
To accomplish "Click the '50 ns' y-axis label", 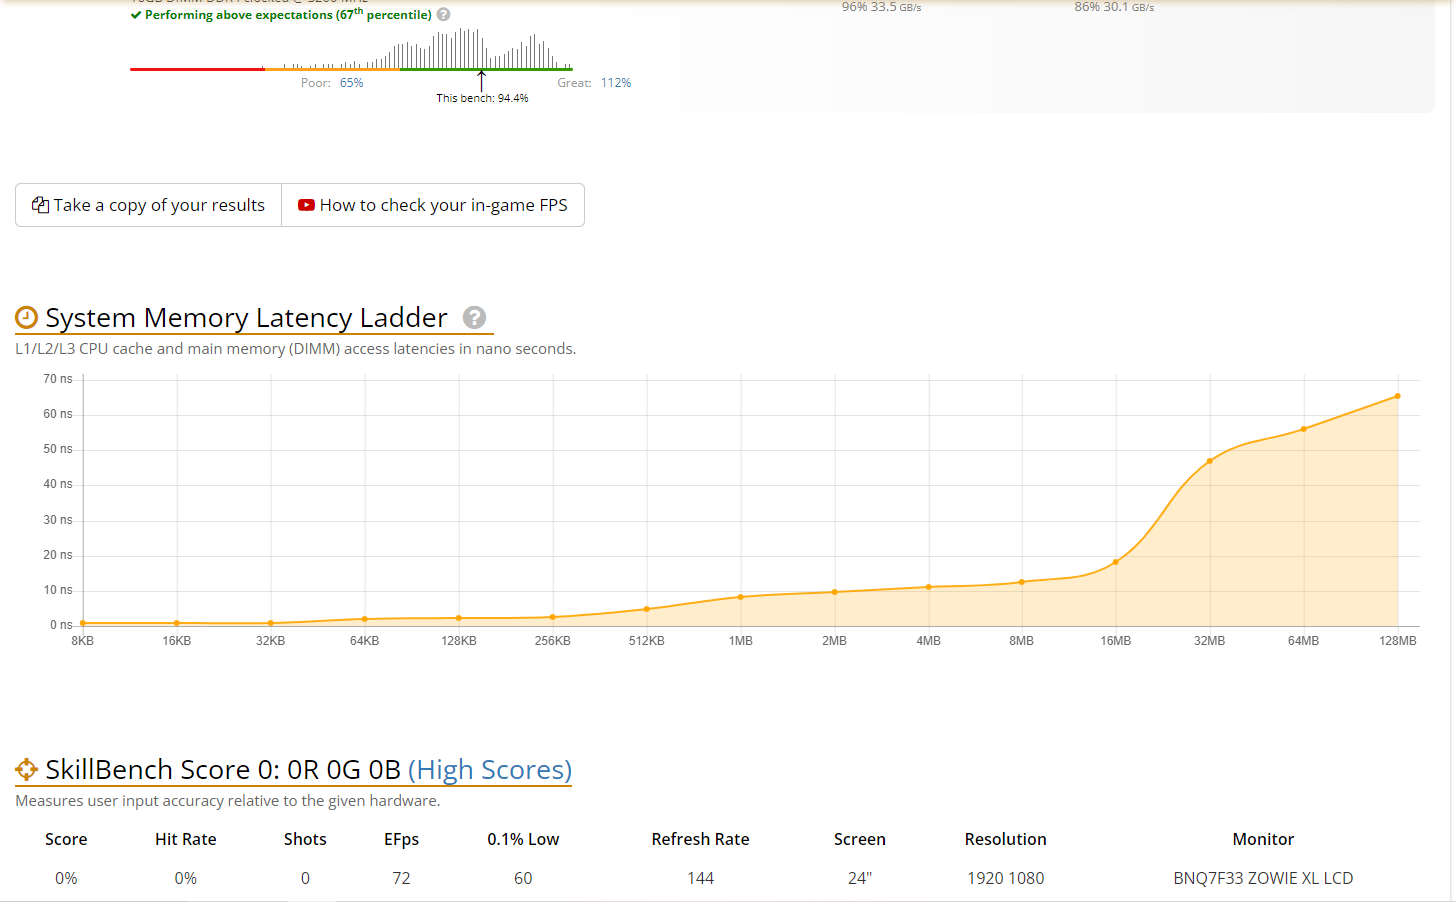I will click(58, 449).
